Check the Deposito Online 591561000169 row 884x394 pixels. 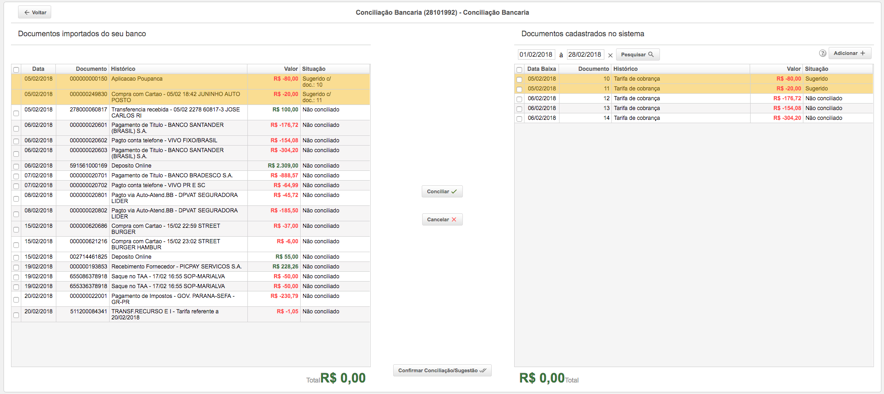(x=16, y=166)
